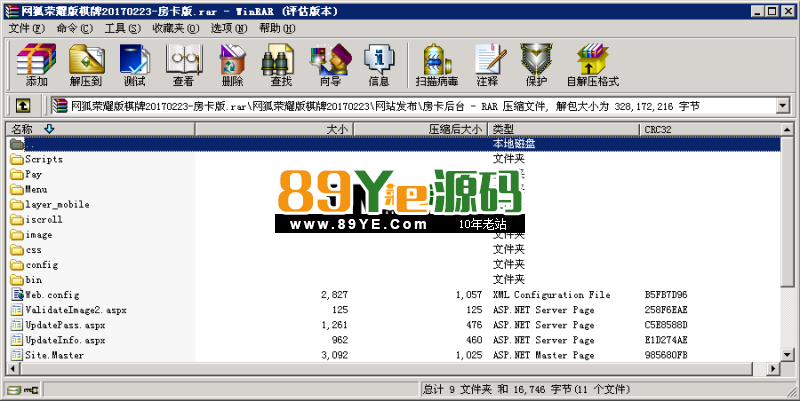Click the Web.config file icon

[17, 294]
